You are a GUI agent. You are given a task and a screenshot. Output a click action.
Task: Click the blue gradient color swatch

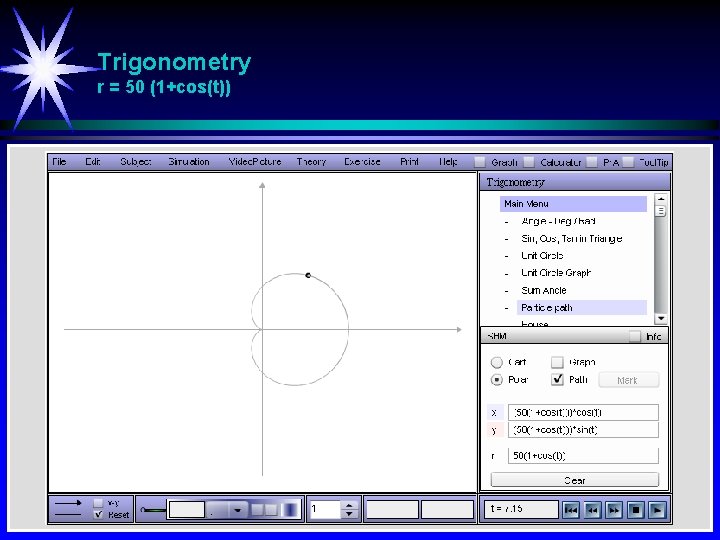pos(291,510)
